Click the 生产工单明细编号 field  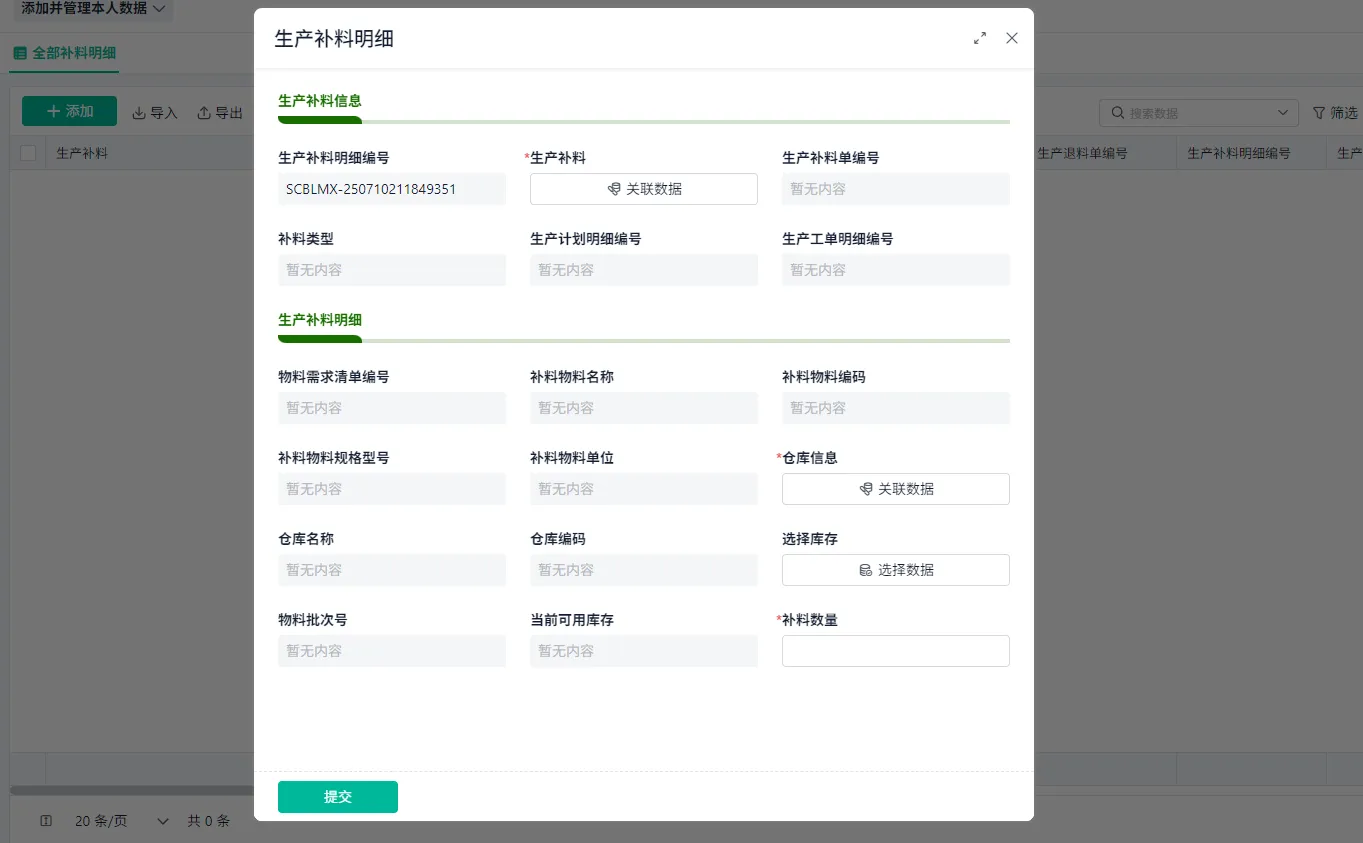click(x=896, y=270)
